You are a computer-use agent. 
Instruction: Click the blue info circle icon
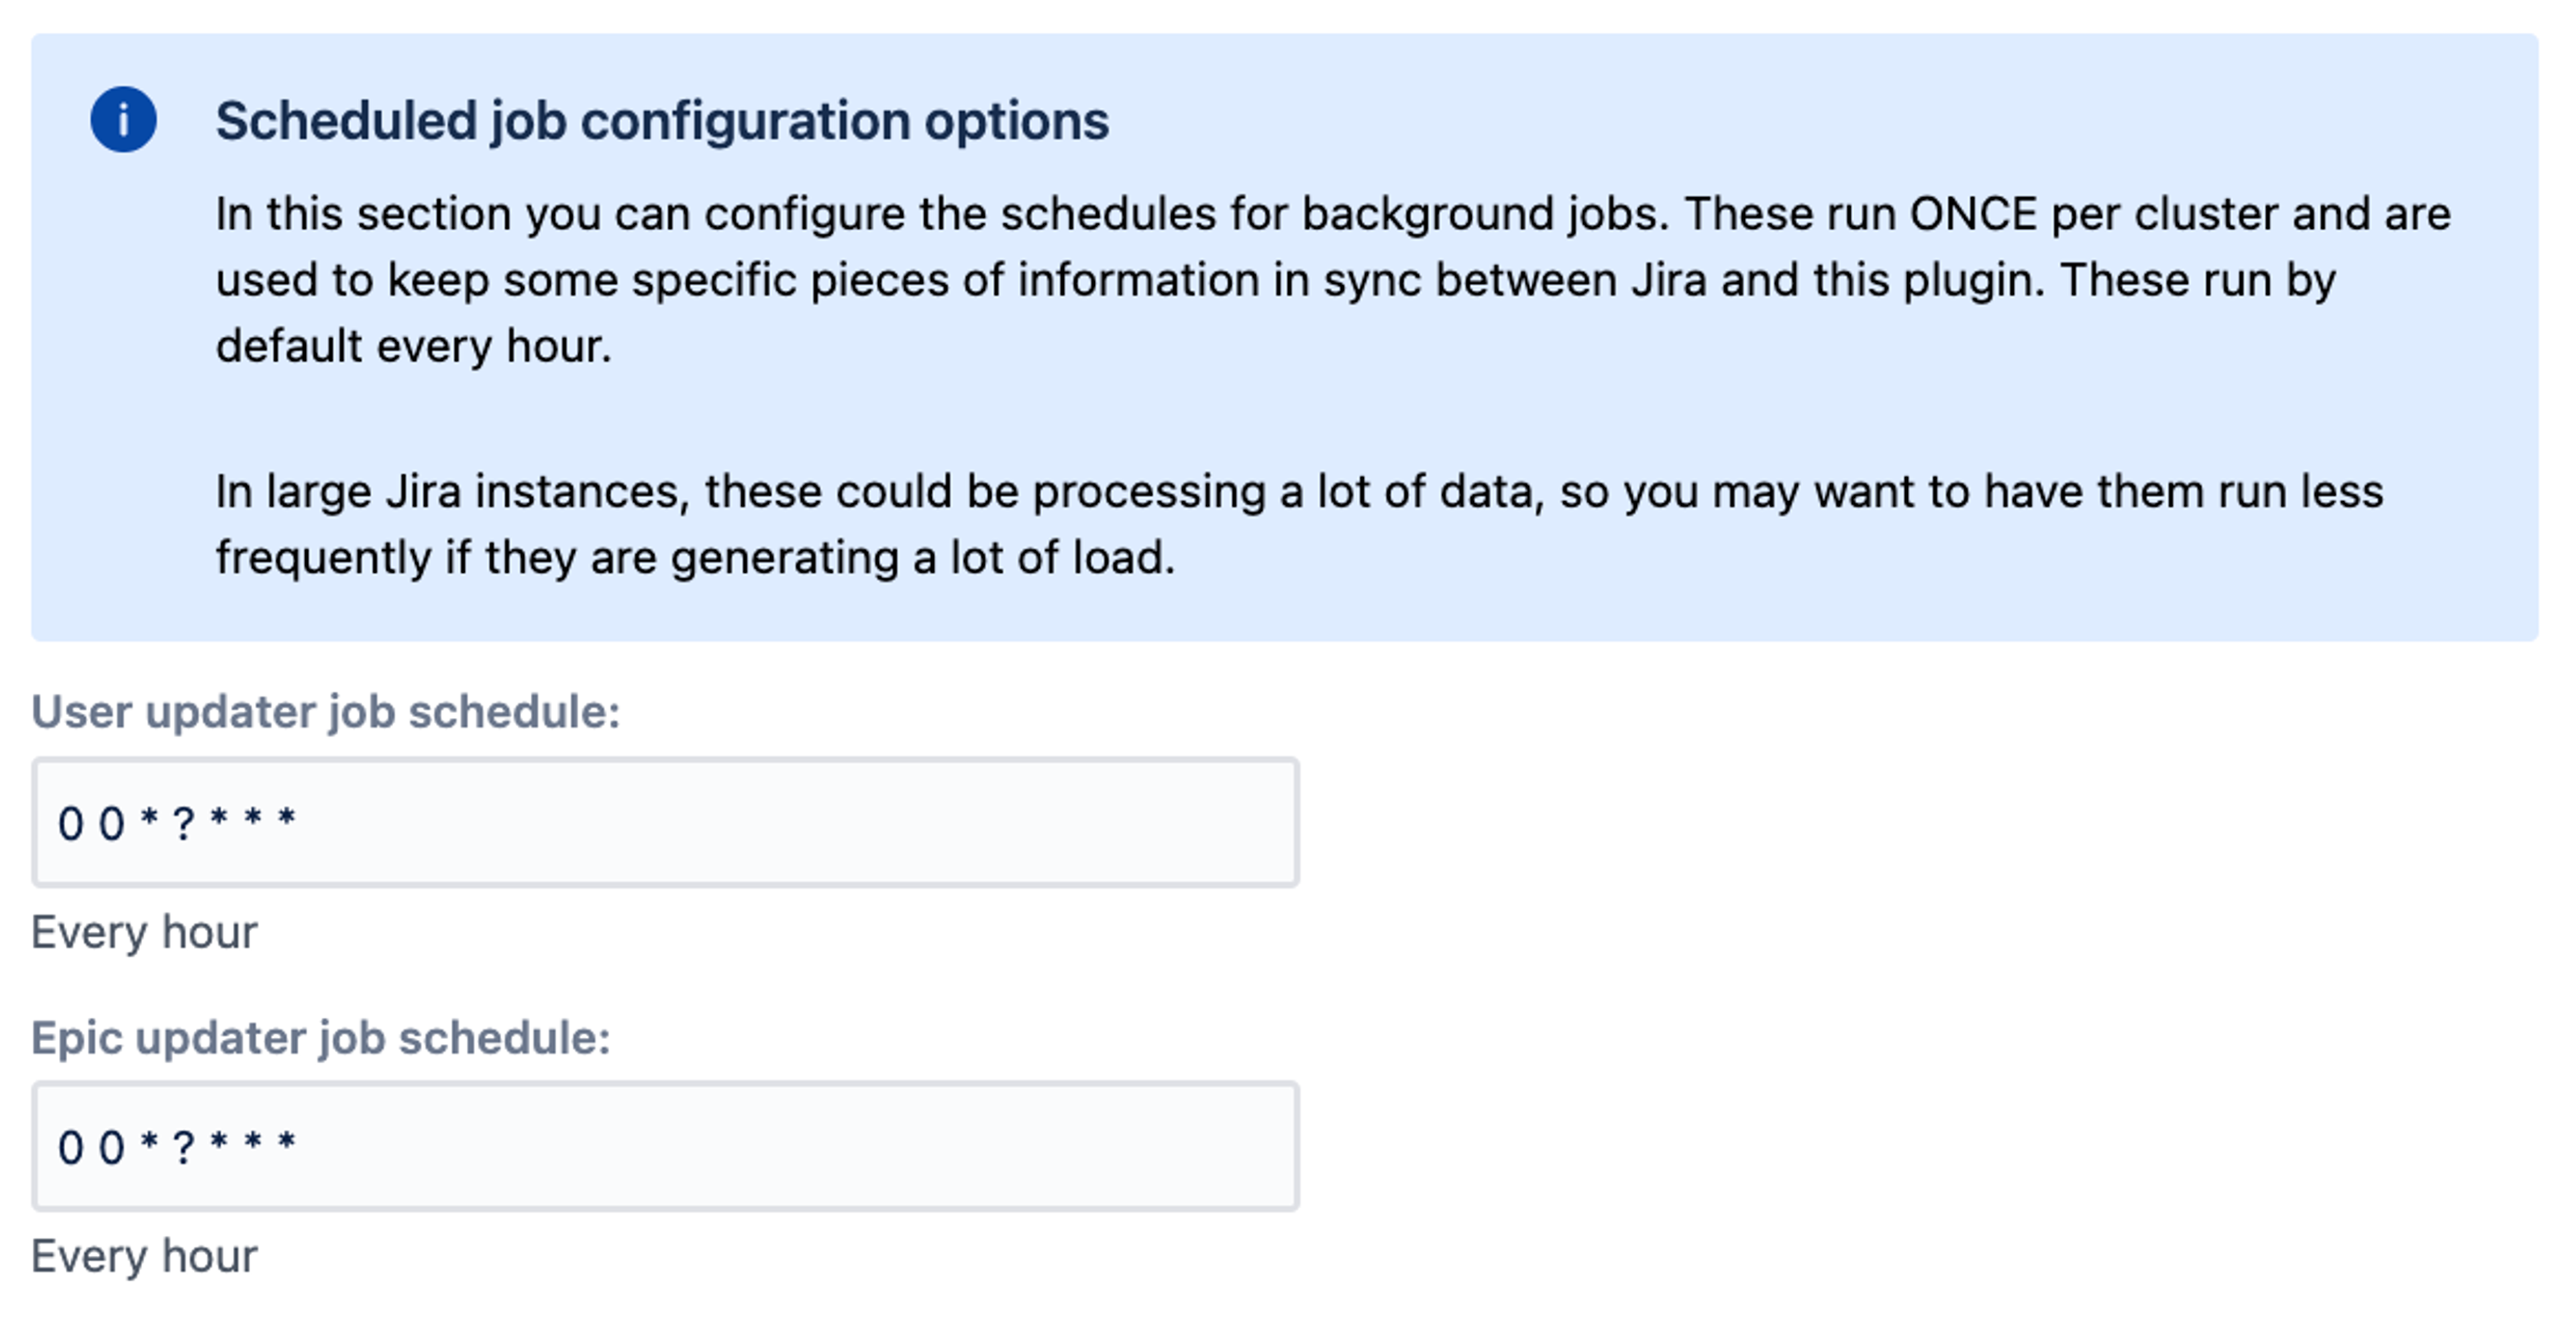pyautogui.click(x=123, y=120)
